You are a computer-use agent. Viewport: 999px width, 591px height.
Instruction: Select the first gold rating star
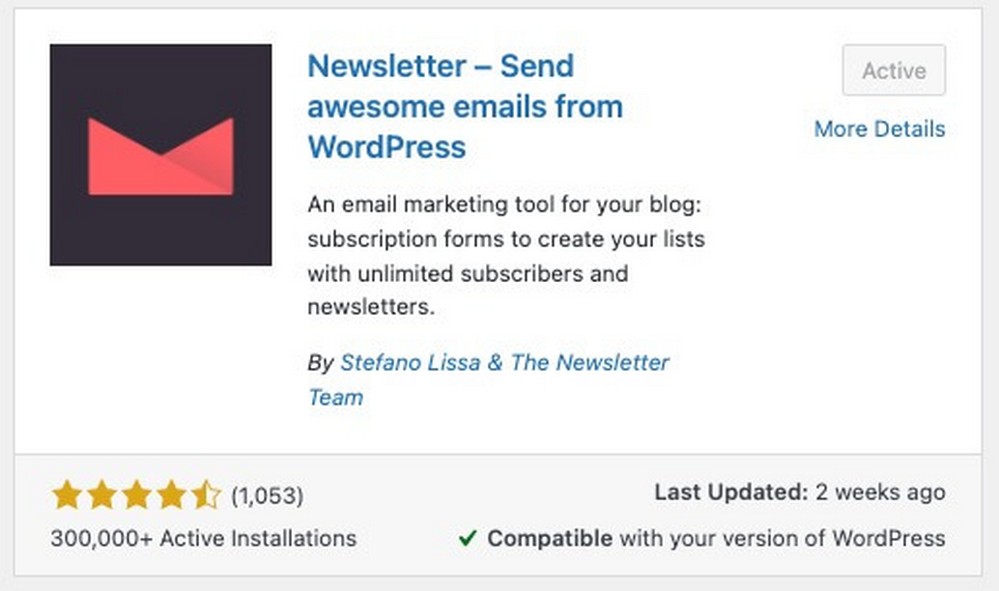[66, 494]
